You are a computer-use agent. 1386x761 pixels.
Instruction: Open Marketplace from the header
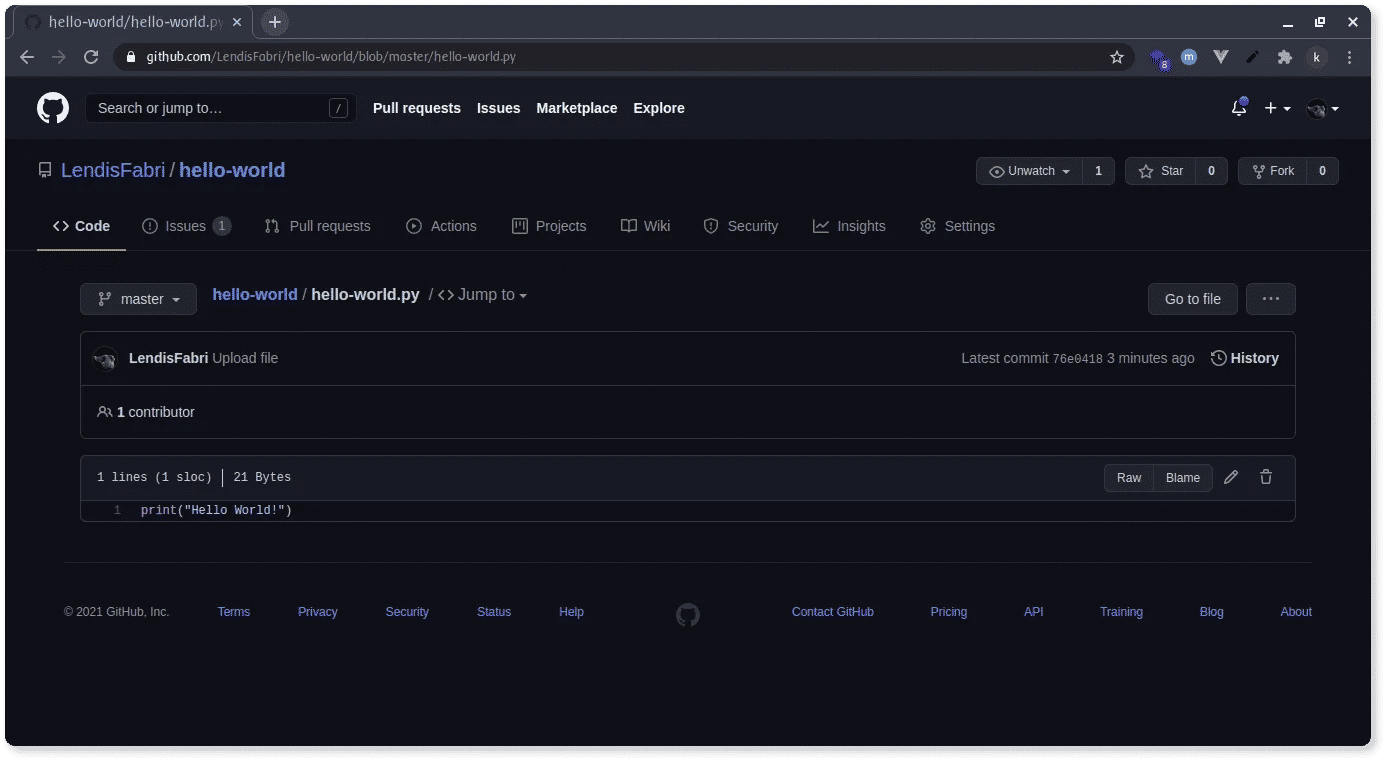pyautogui.click(x=577, y=108)
